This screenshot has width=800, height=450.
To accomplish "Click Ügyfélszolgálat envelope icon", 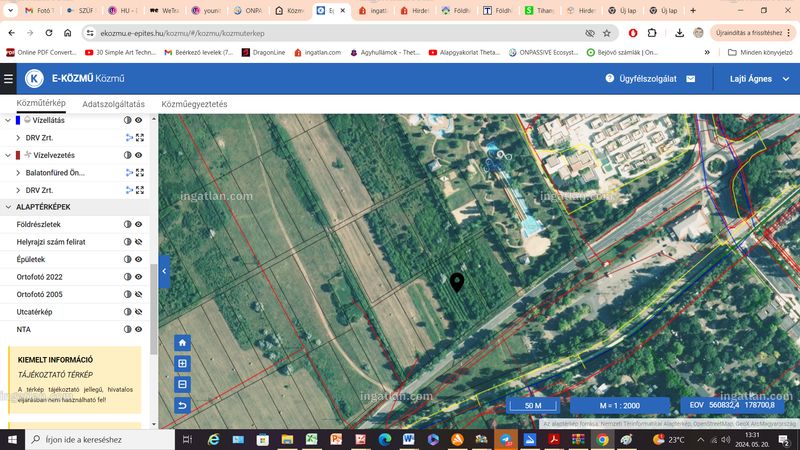I will 690,79.
